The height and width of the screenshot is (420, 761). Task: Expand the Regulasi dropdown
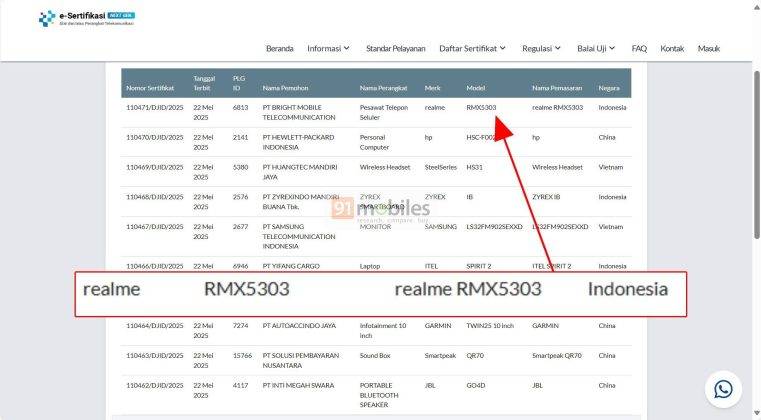click(x=541, y=49)
